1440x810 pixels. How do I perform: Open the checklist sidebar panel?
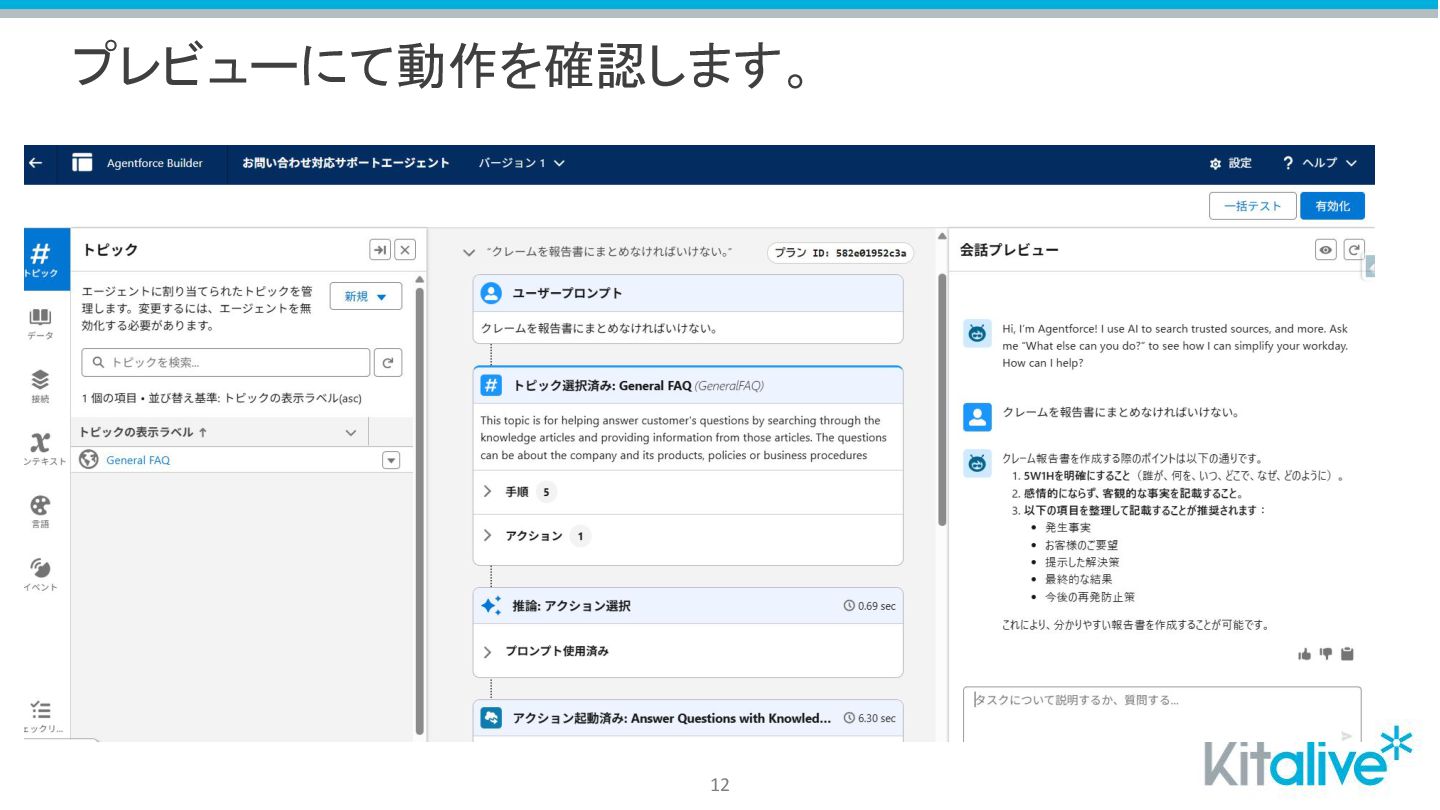pyautogui.click(x=41, y=716)
